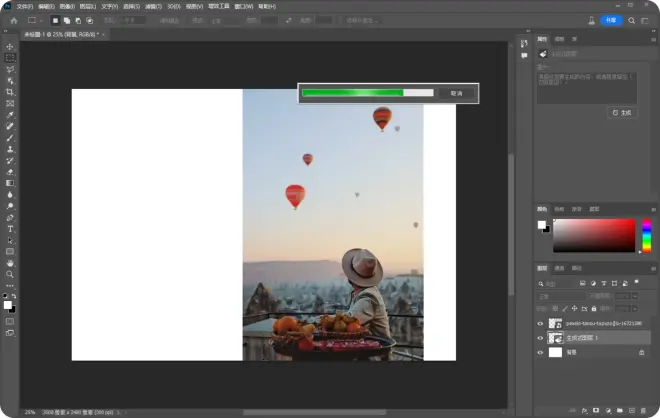Add layer style with fx icon
The height and width of the screenshot is (418, 660).
584,410
